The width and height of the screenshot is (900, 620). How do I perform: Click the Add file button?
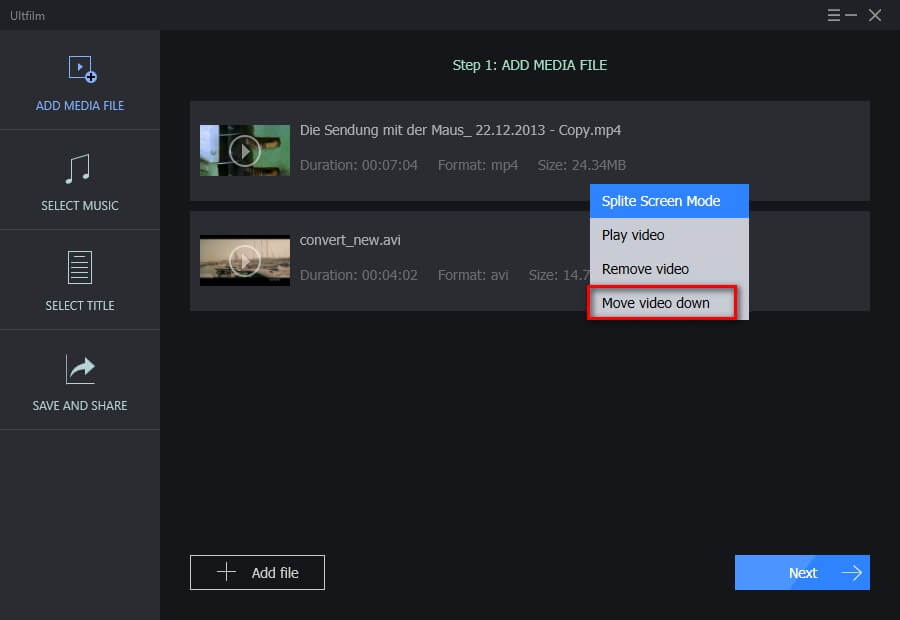click(x=257, y=572)
